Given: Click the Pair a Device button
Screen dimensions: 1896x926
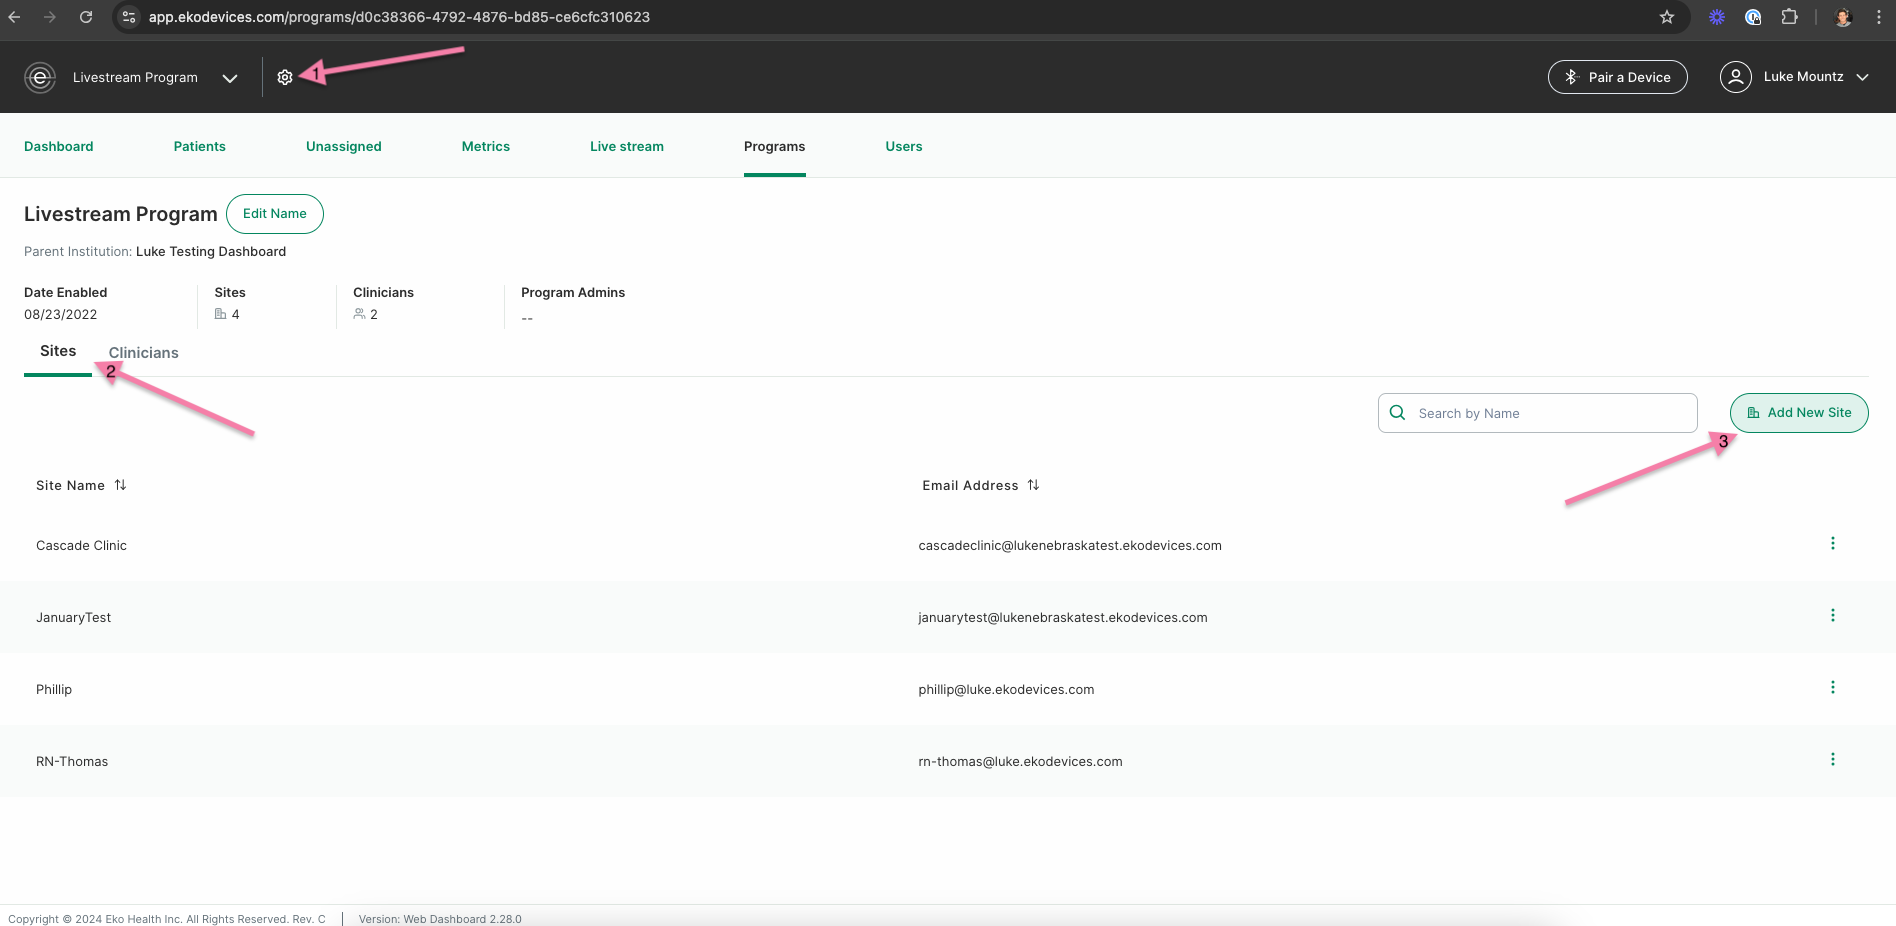Looking at the screenshot, I should (x=1618, y=77).
